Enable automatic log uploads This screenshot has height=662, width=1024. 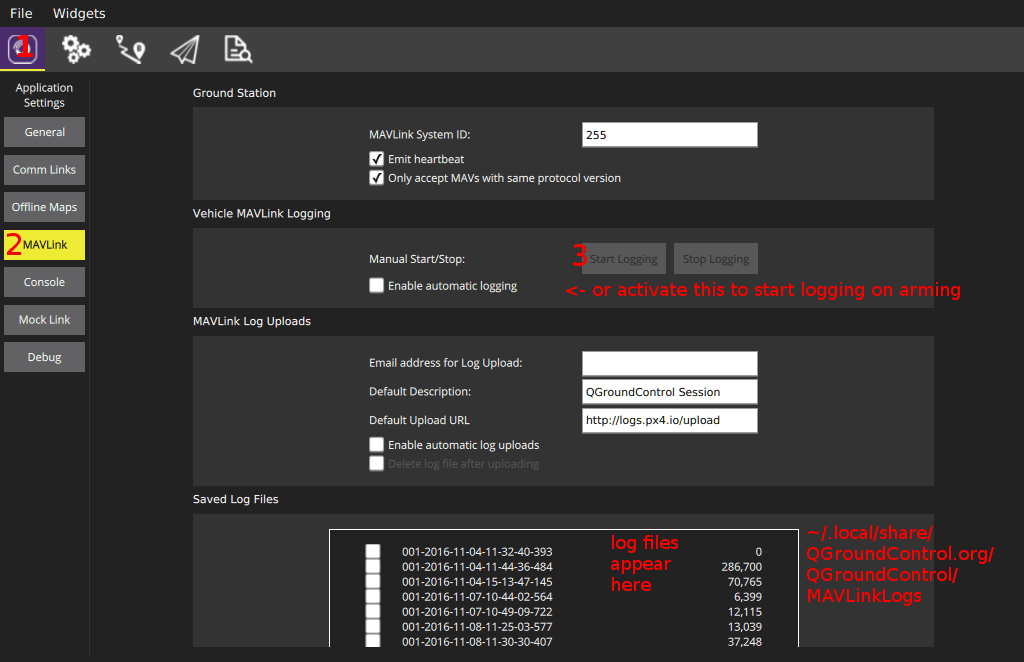[x=376, y=444]
